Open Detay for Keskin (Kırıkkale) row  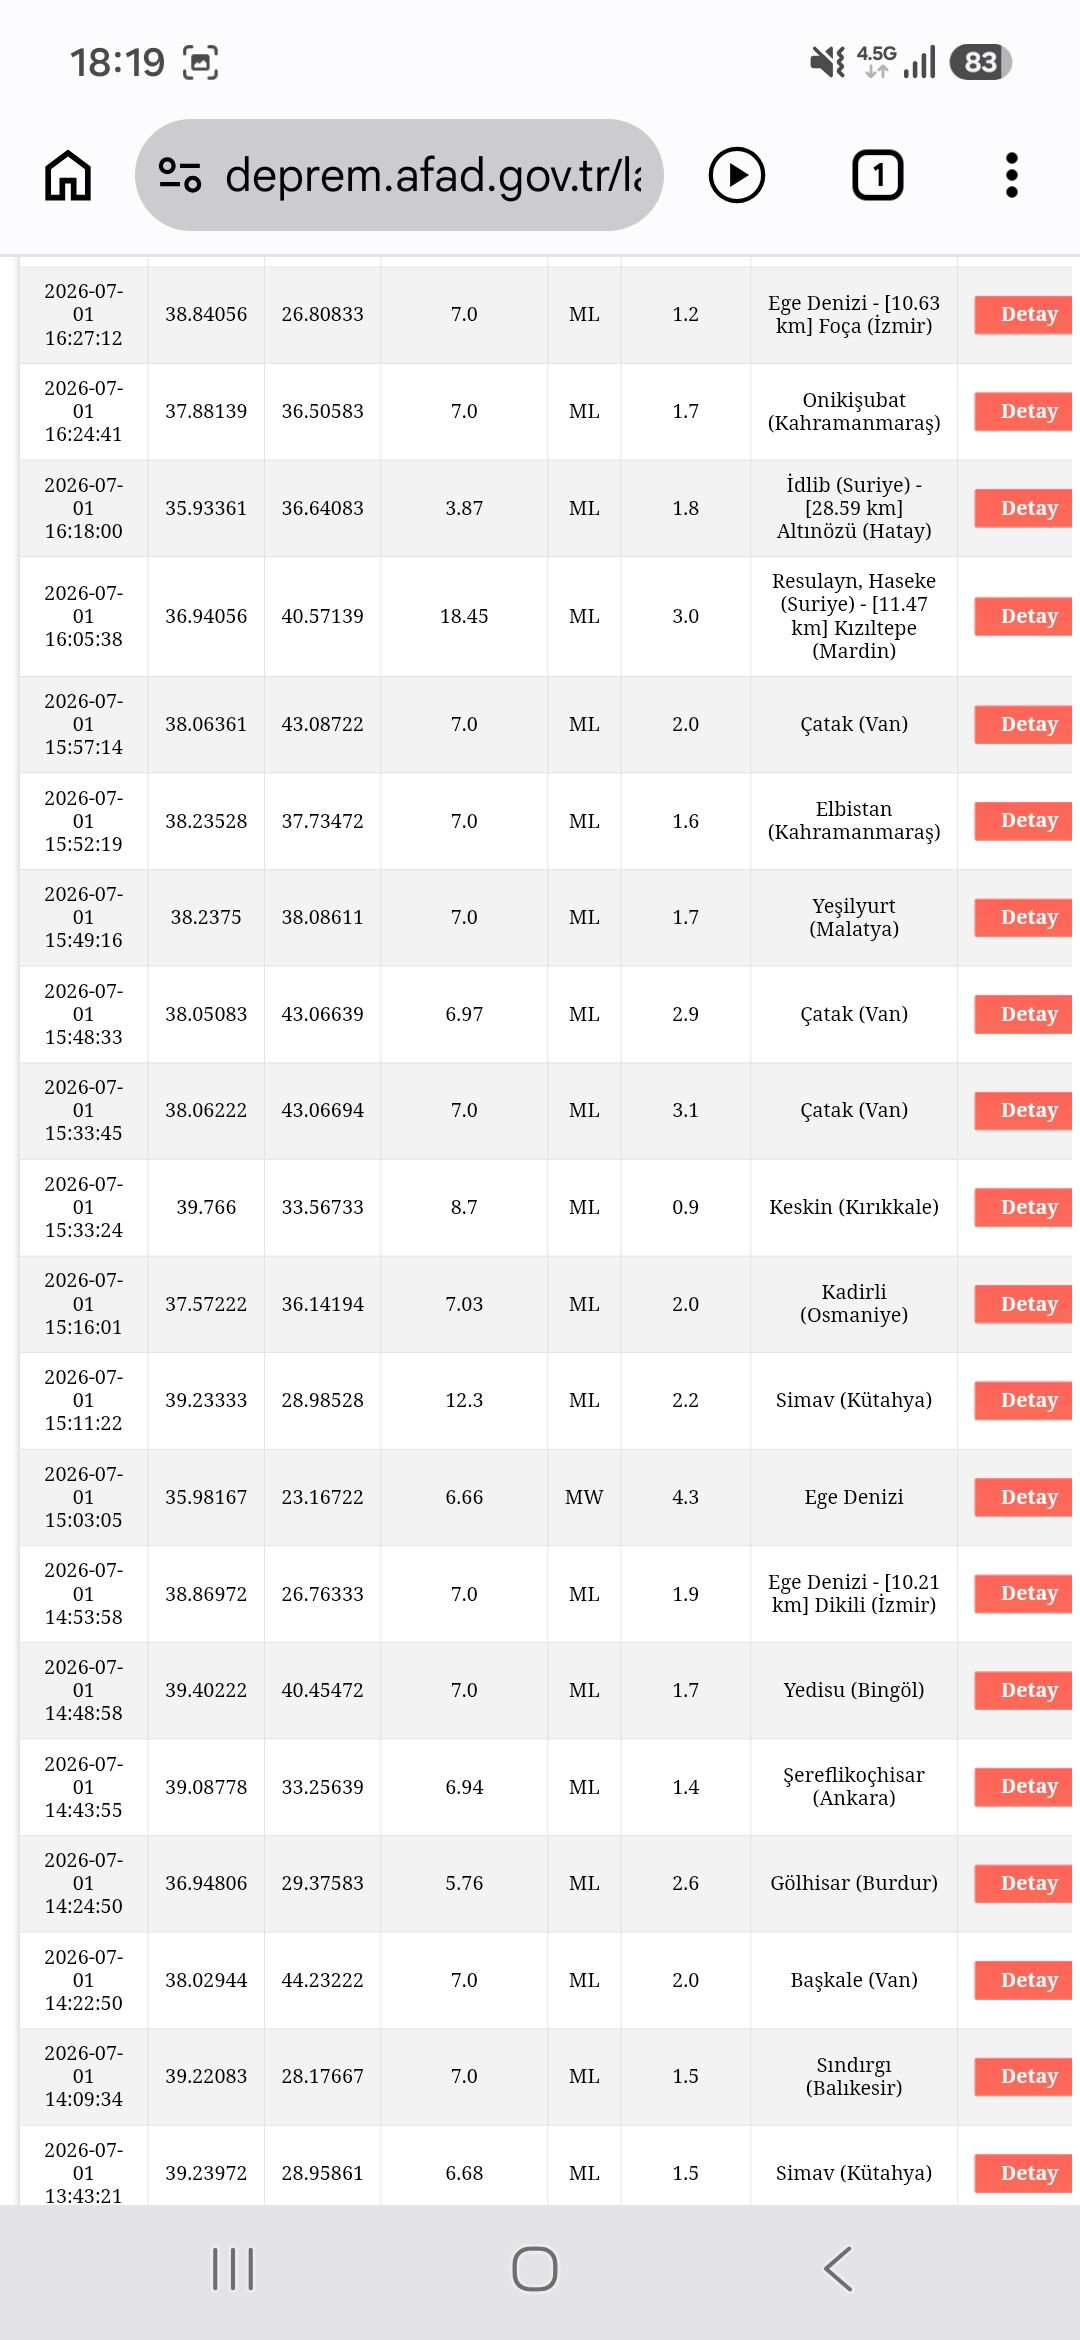(x=1023, y=1207)
